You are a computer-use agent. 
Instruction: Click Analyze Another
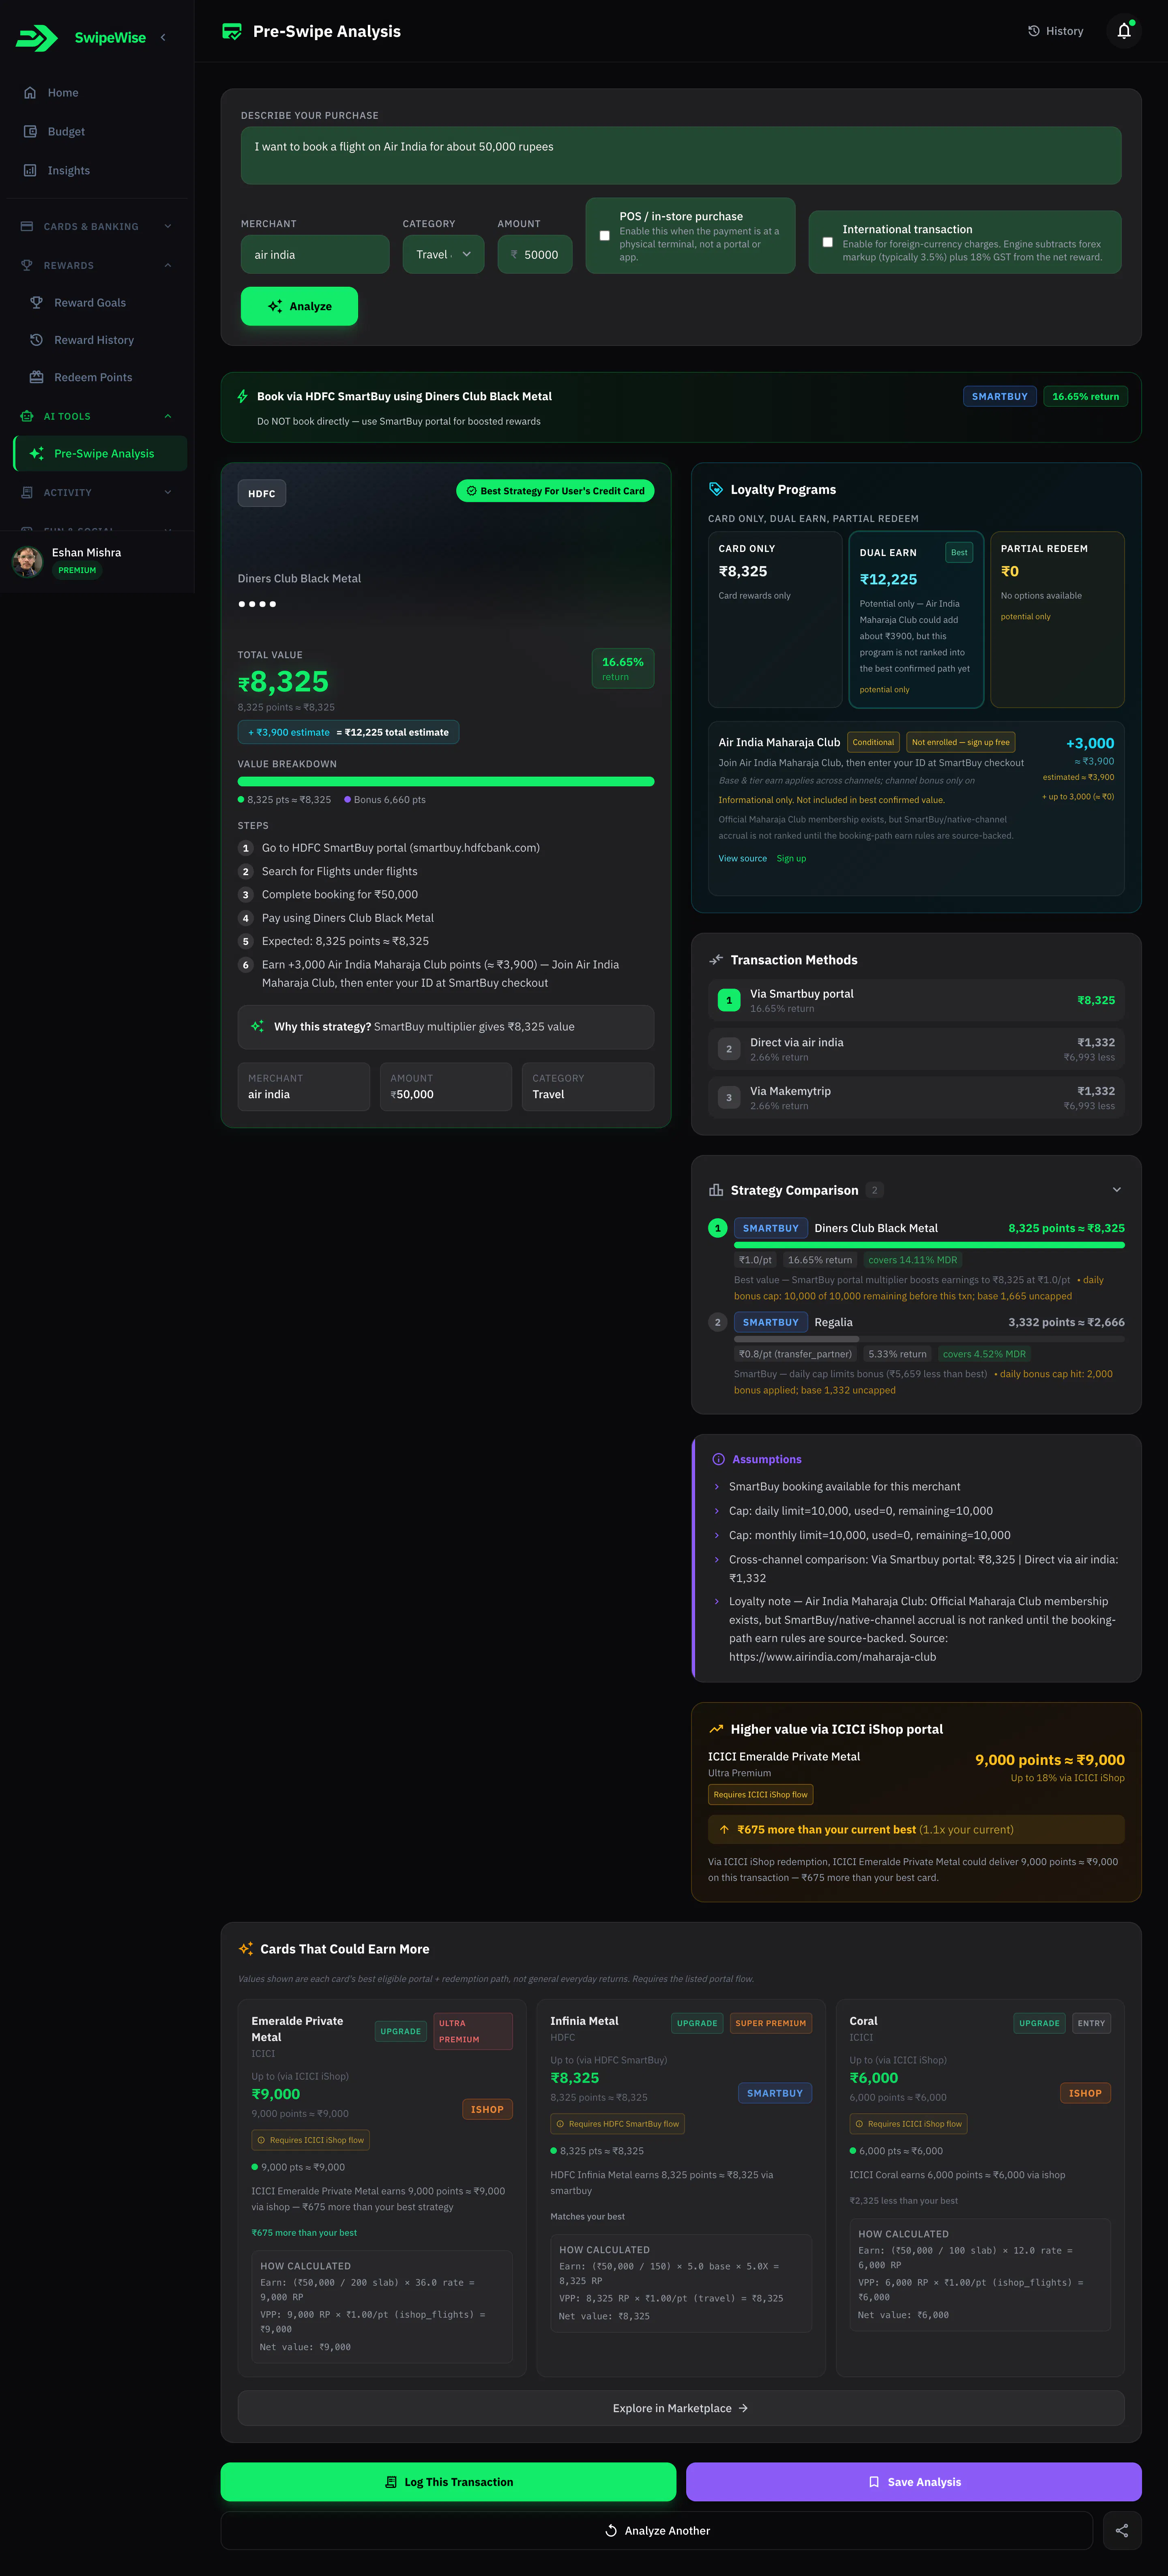[657, 2531]
